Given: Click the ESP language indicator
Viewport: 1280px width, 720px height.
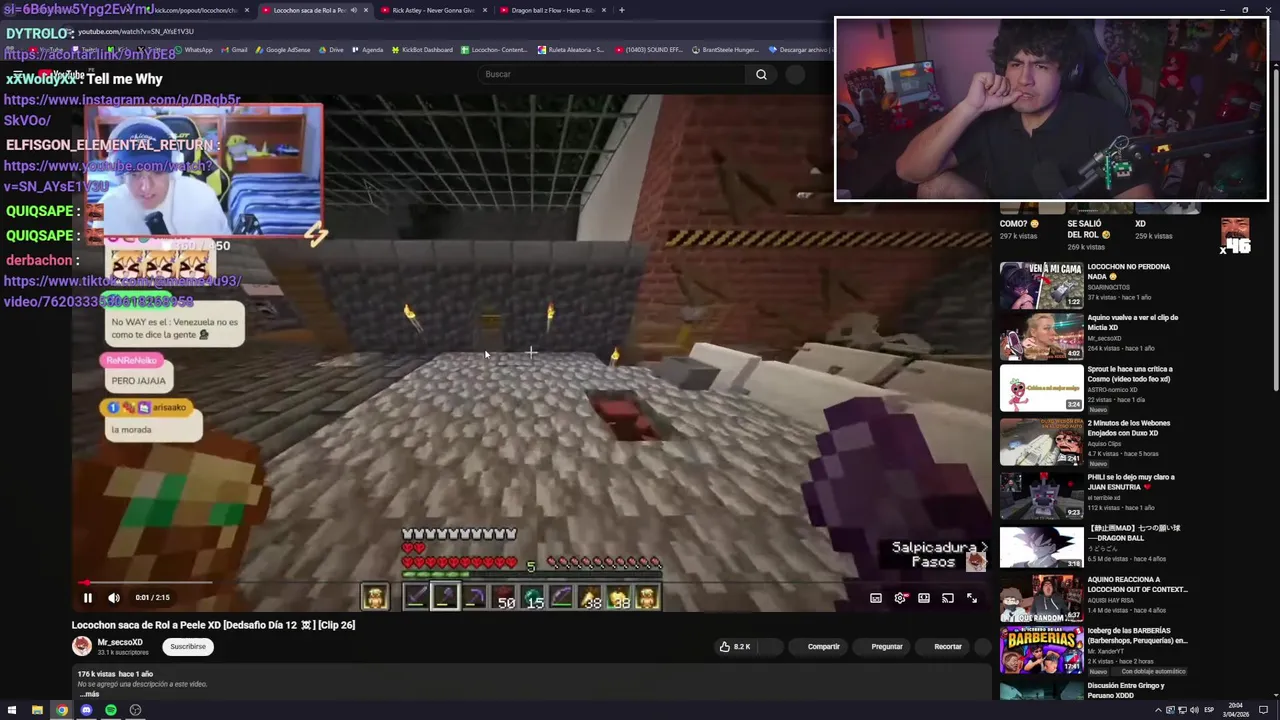Looking at the screenshot, I should click(1208, 711).
